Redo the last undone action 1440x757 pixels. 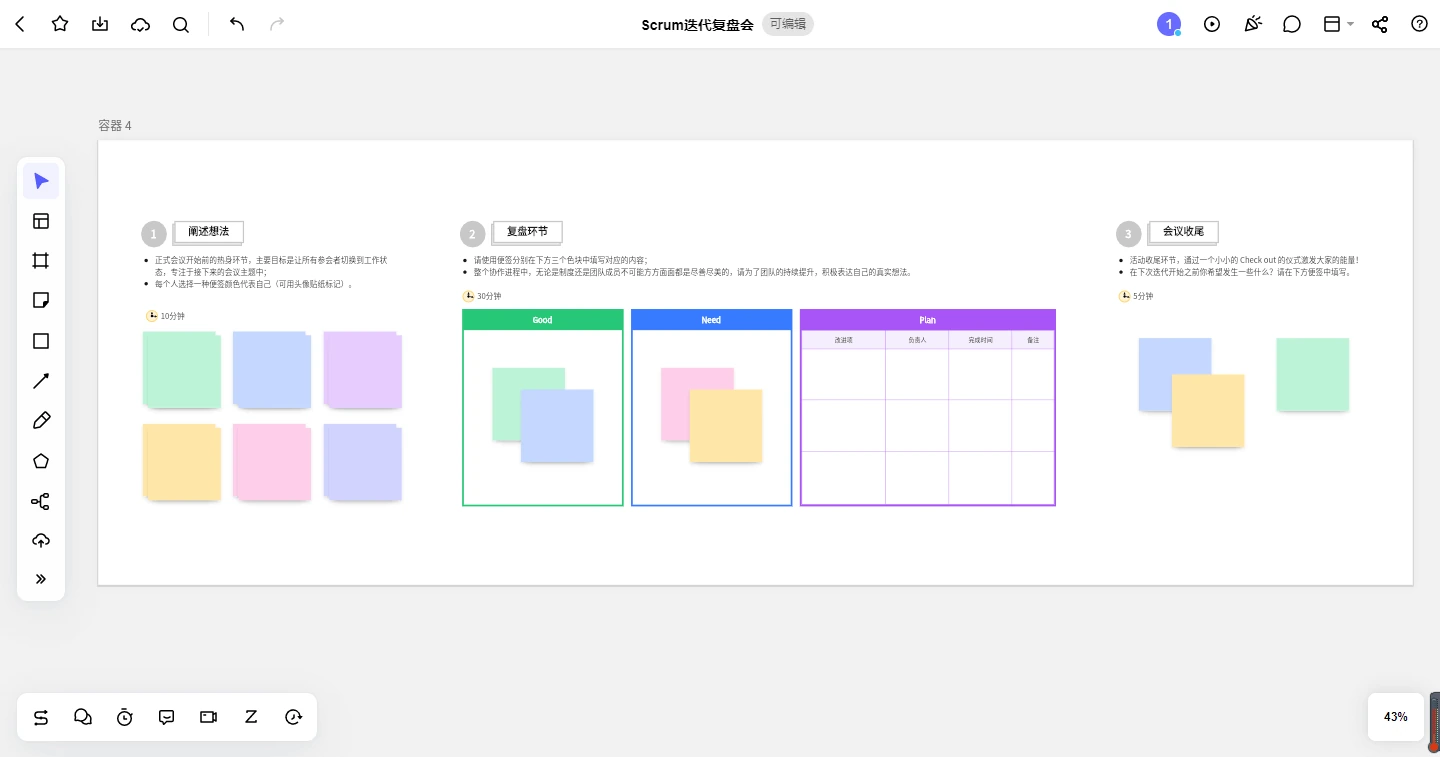pos(277,24)
